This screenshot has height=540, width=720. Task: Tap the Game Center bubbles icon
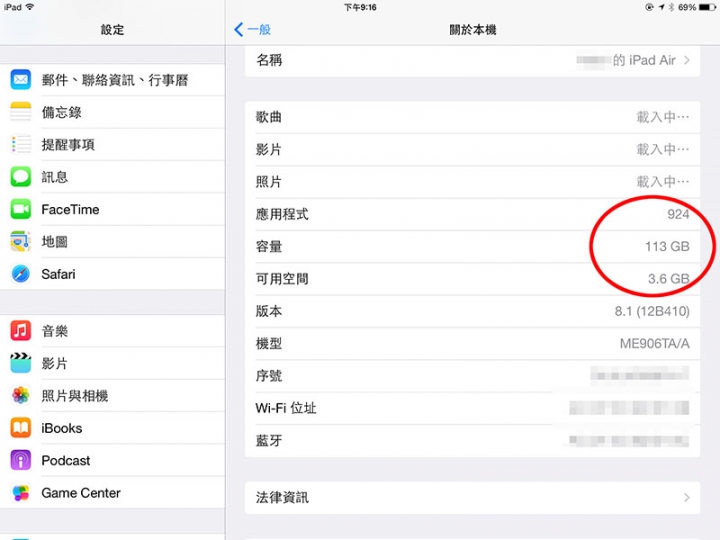click(21, 493)
